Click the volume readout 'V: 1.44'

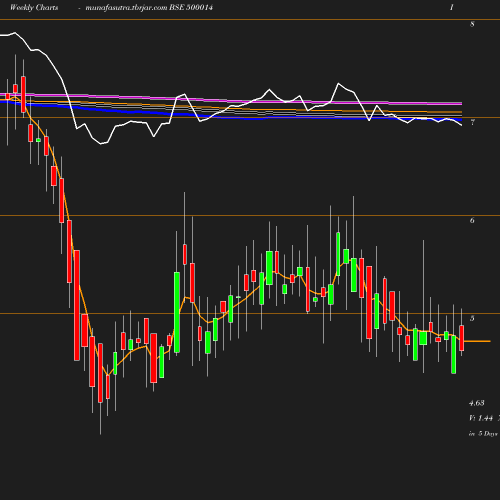pos(481,418)
